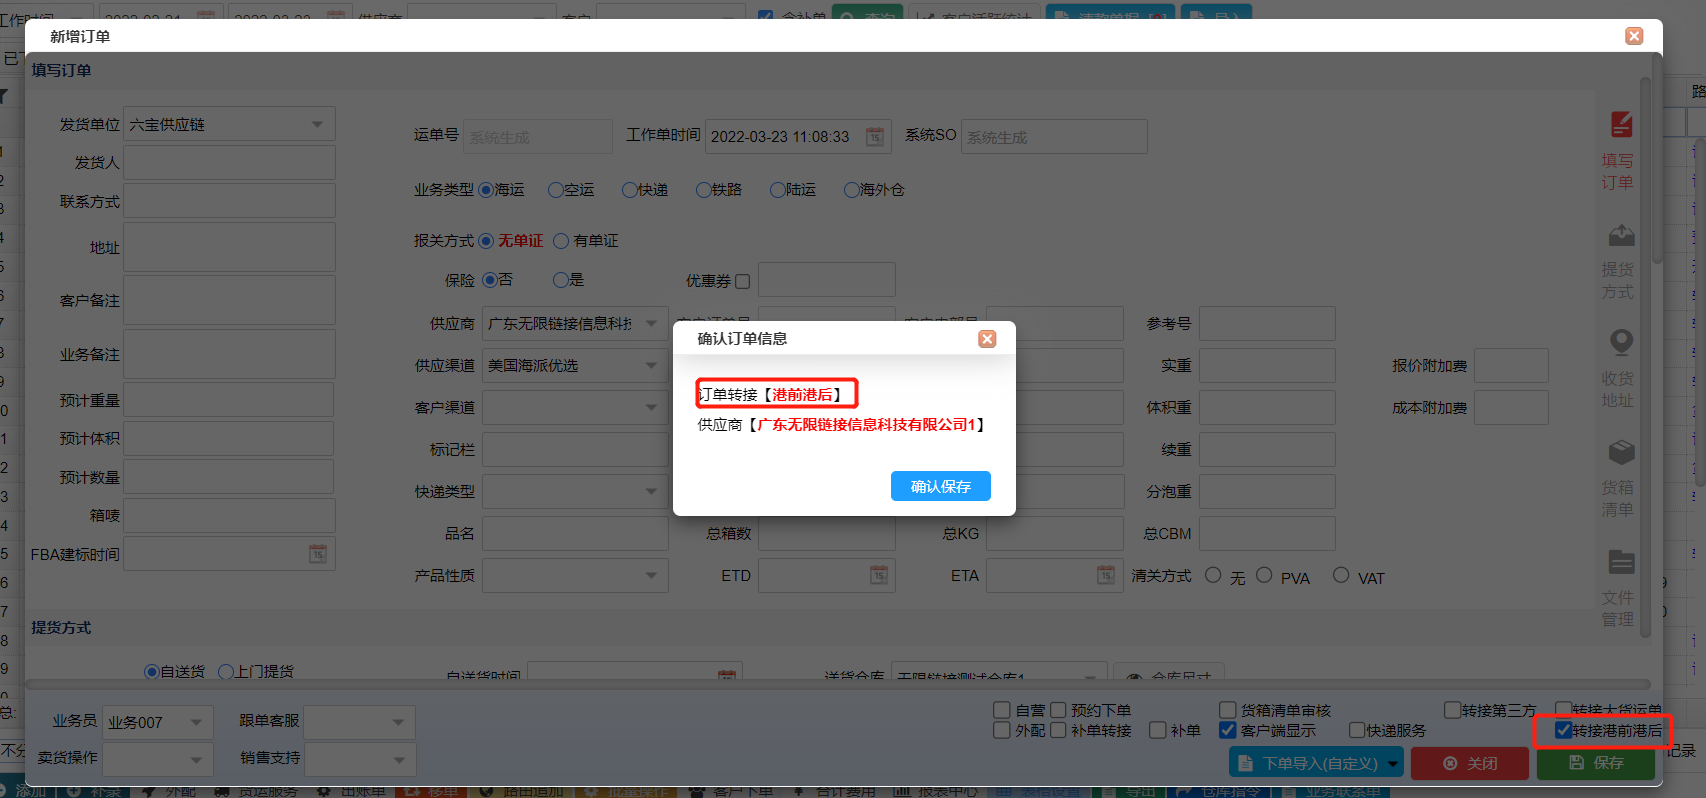
Task: Click into the 发货人 field
Action: [x=229, y=162]
